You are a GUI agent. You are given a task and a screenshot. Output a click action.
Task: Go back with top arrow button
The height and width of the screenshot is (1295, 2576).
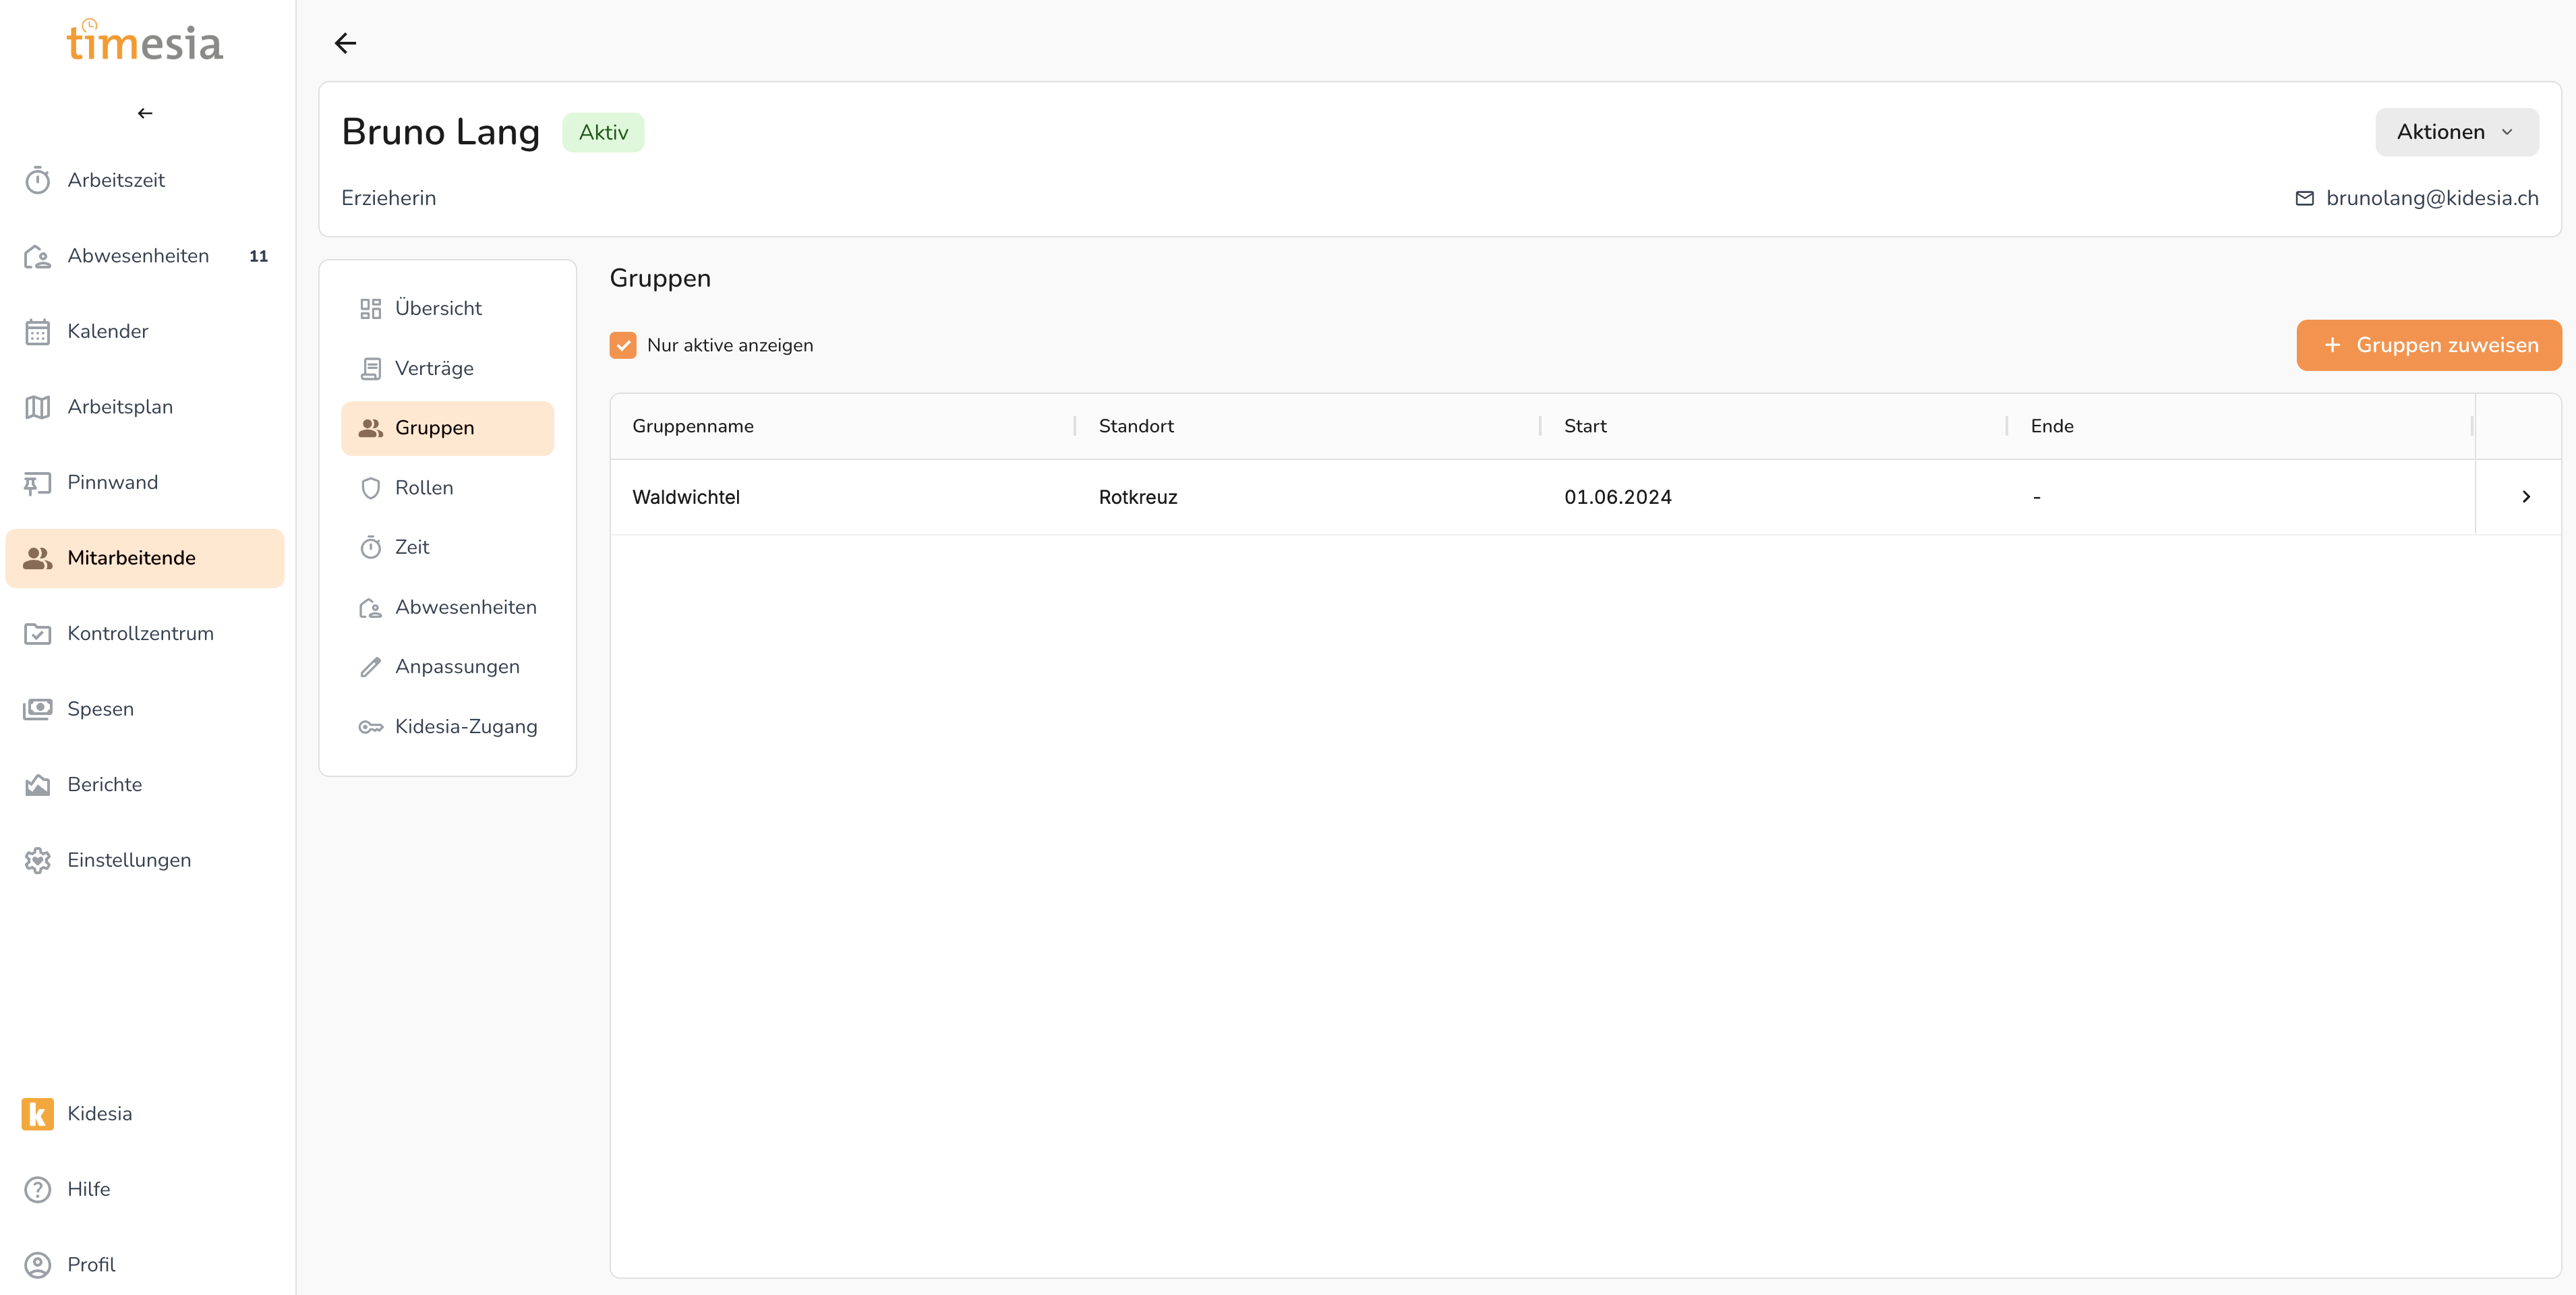(345, 43)
